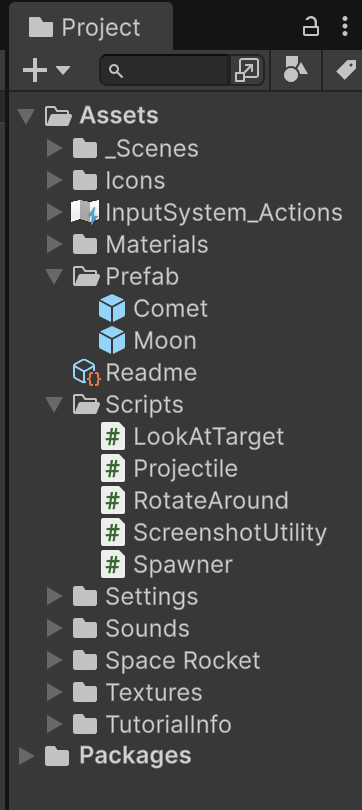Click the Packages folder icon
Image resolution: width=362 pixels, height=810 pixels.
[57, 757]
